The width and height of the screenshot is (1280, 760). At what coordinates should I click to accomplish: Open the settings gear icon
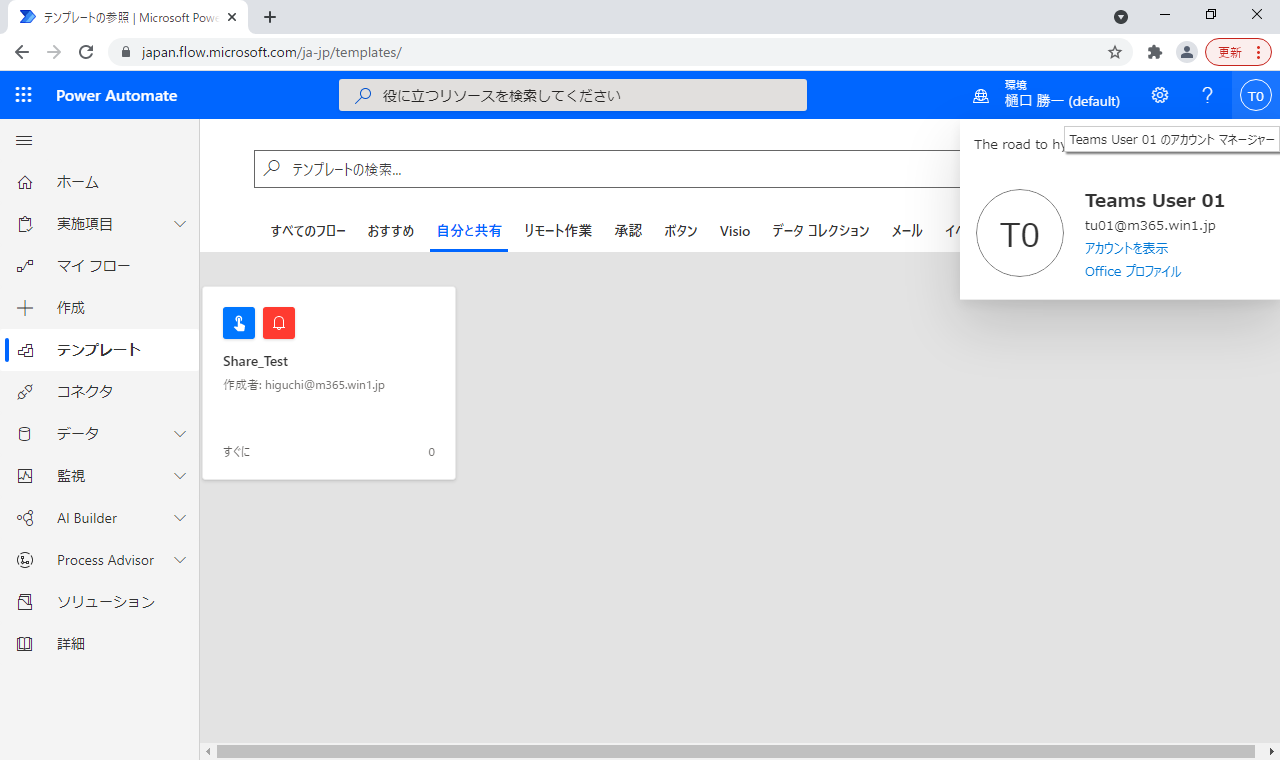(1160, 95)
